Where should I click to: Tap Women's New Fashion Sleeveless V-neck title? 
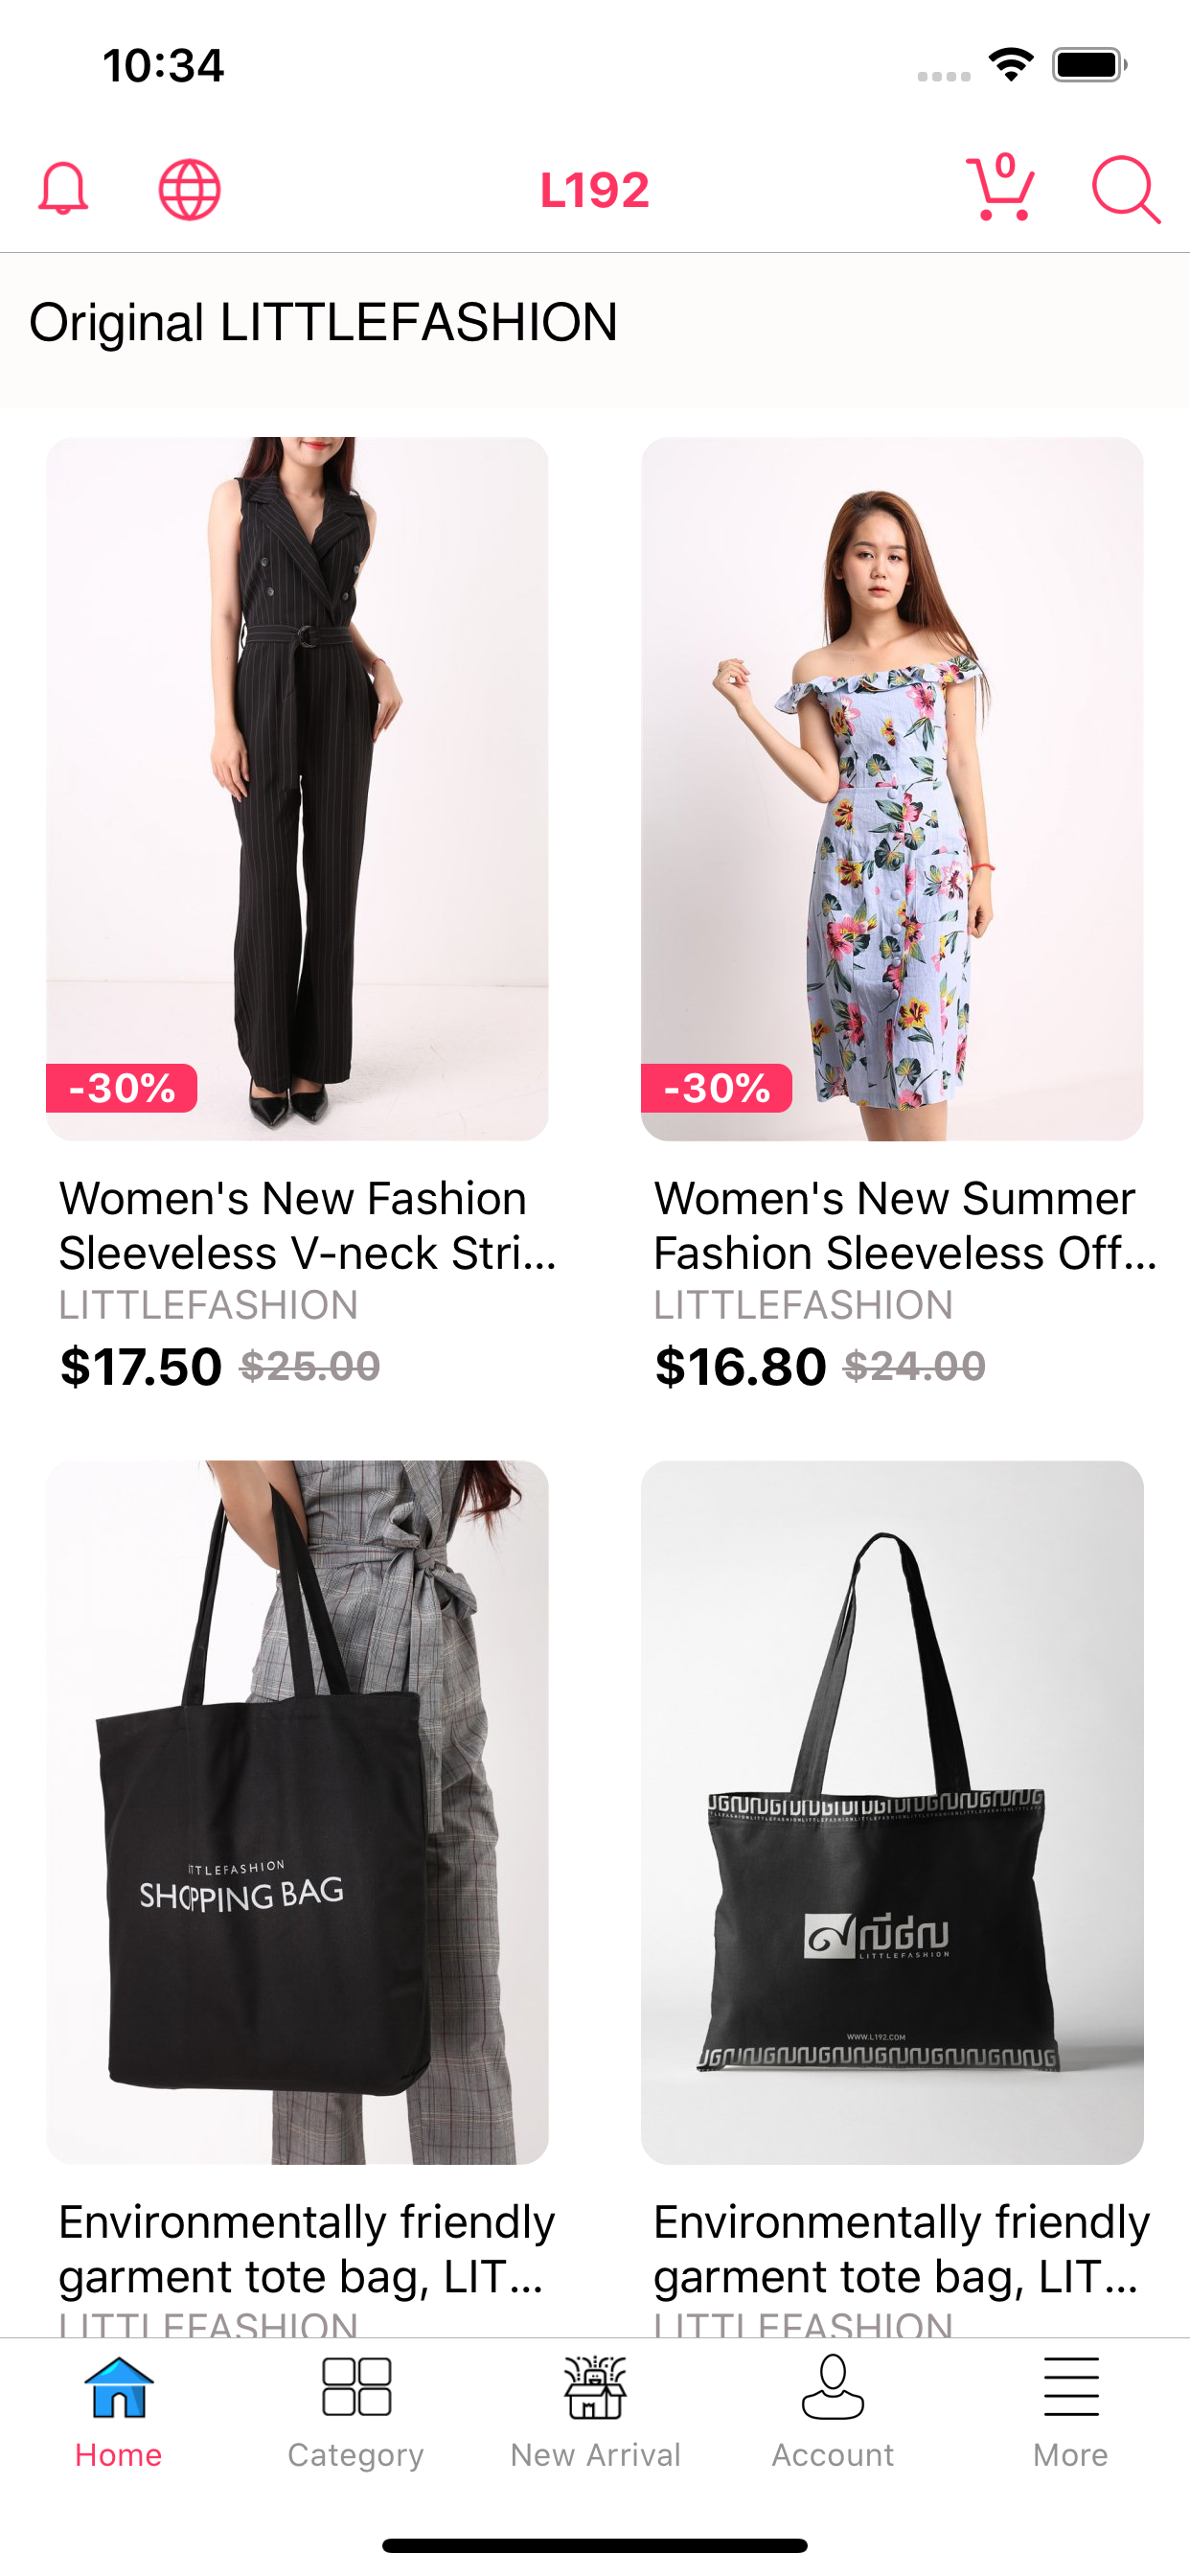pyautogui.click(x=308, y=1225)
